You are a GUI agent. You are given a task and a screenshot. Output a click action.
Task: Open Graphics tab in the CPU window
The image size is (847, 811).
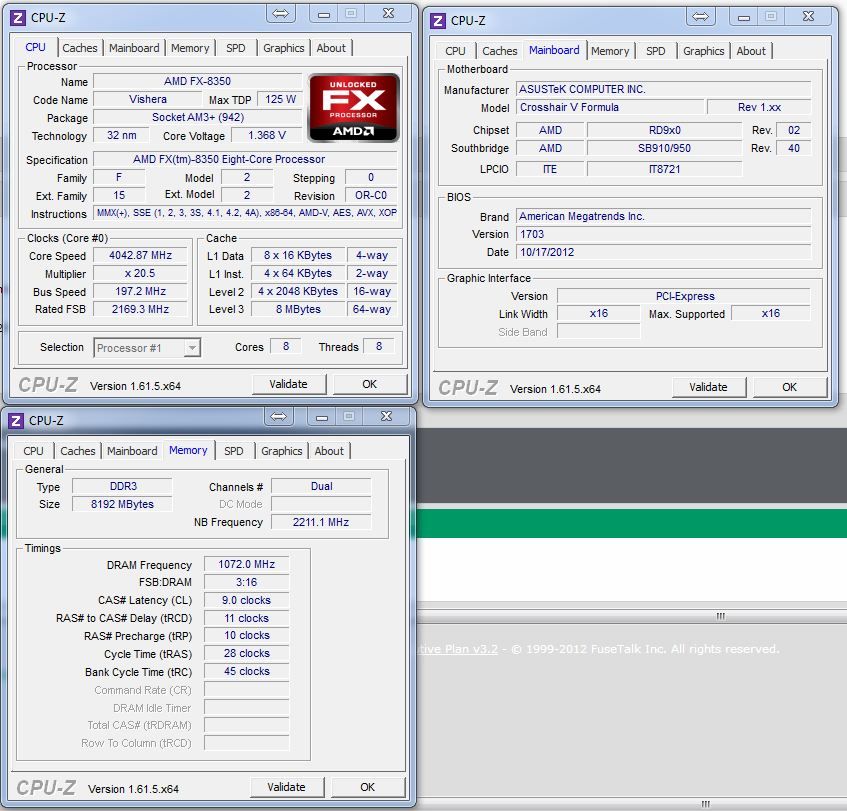click(284, 48)
